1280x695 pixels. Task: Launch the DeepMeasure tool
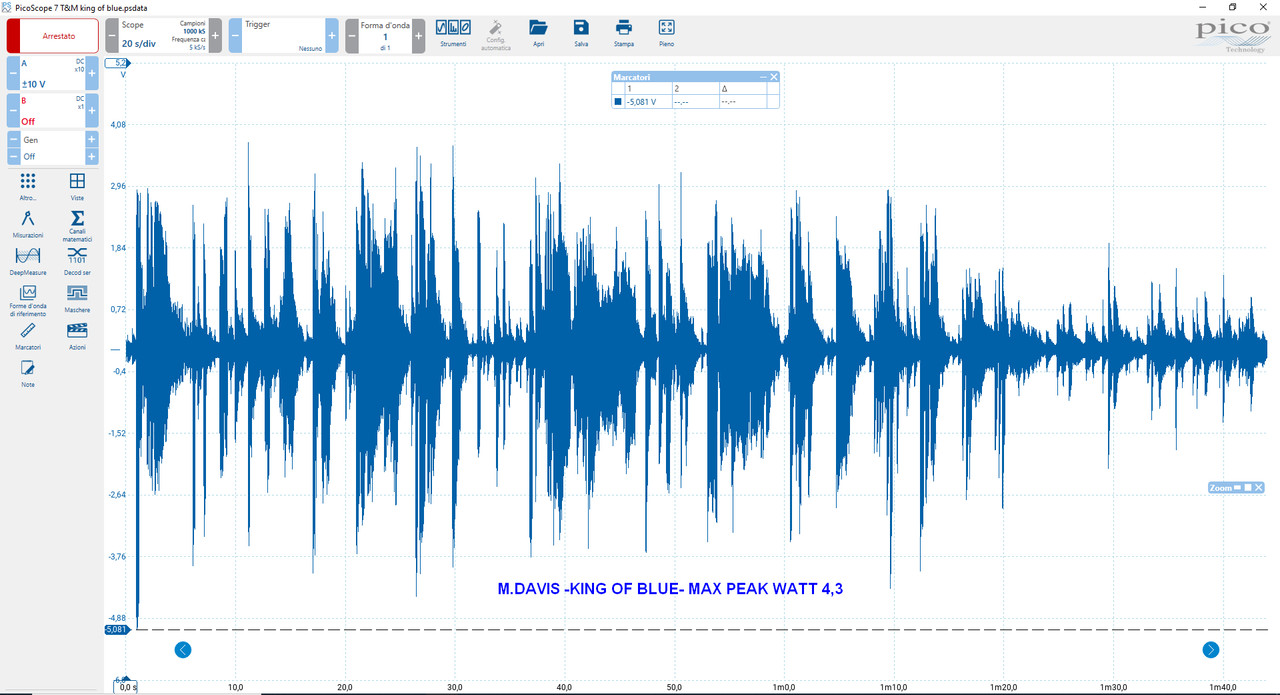point(28,261)
